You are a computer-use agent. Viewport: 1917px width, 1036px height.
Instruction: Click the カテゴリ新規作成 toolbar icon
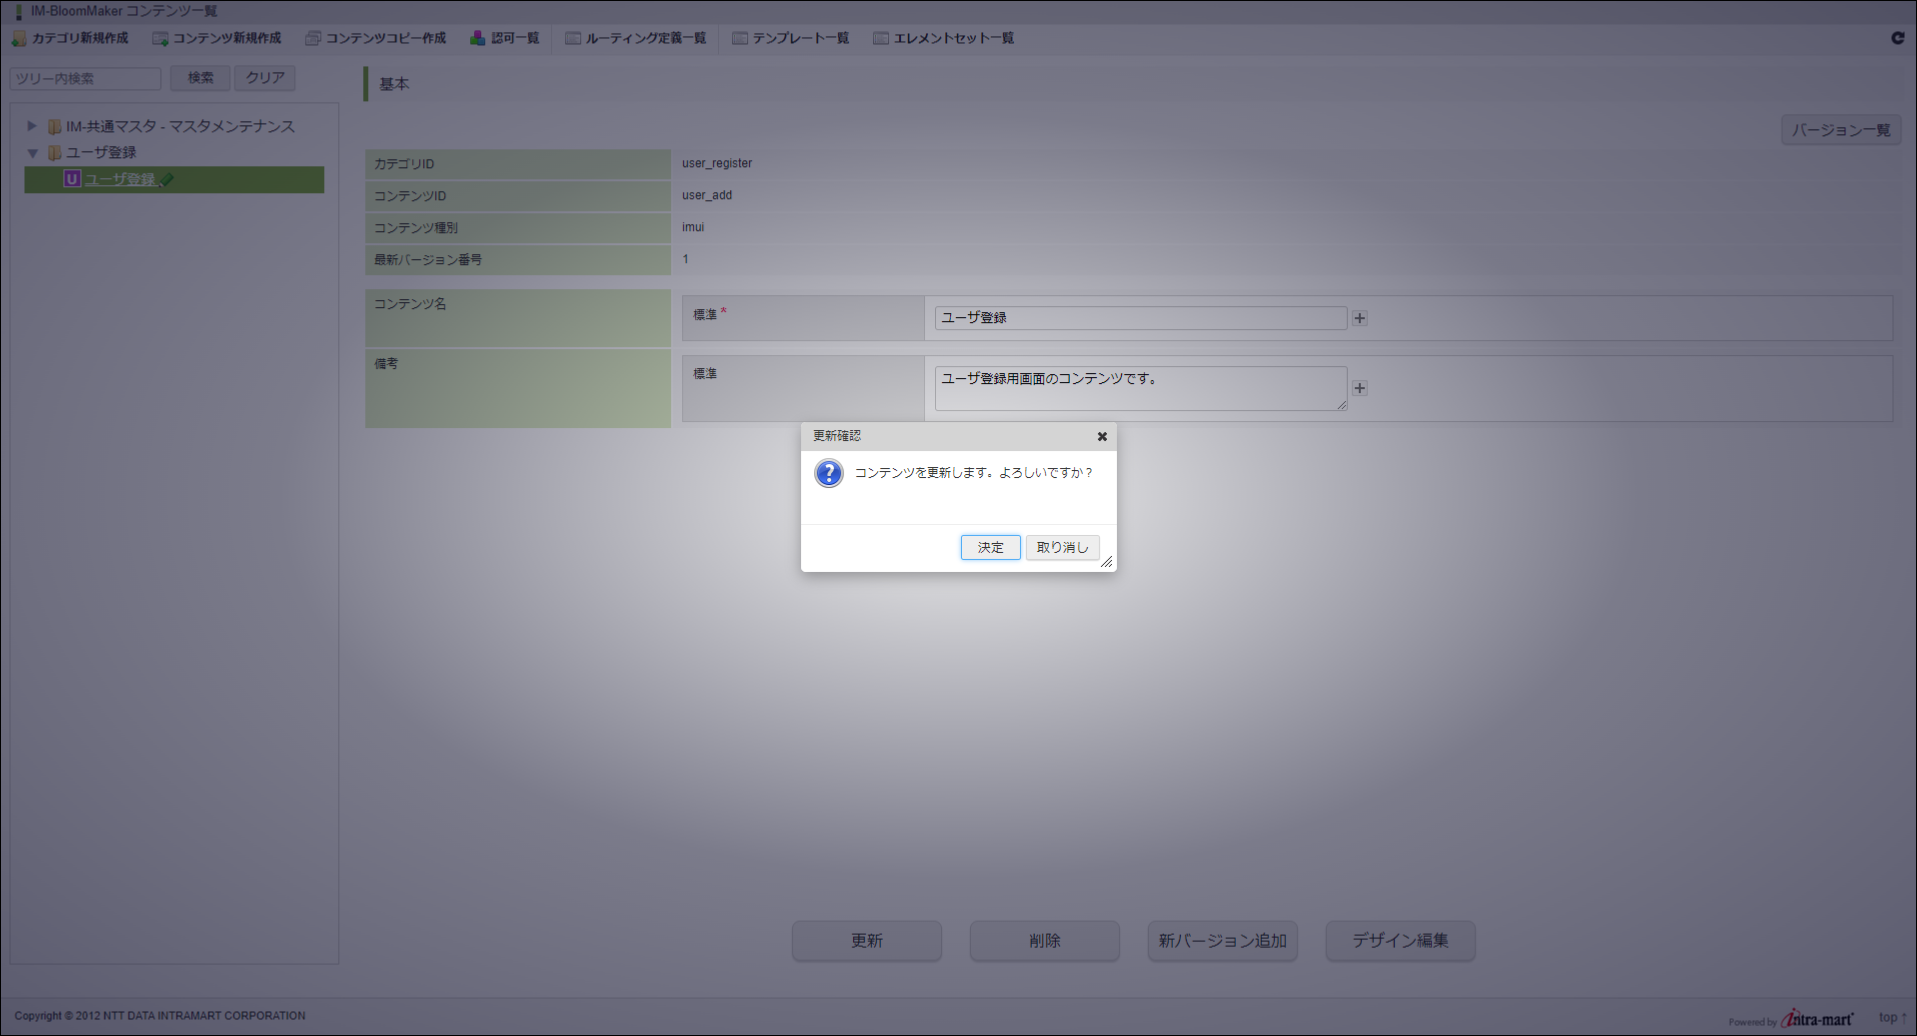(19, 38)
